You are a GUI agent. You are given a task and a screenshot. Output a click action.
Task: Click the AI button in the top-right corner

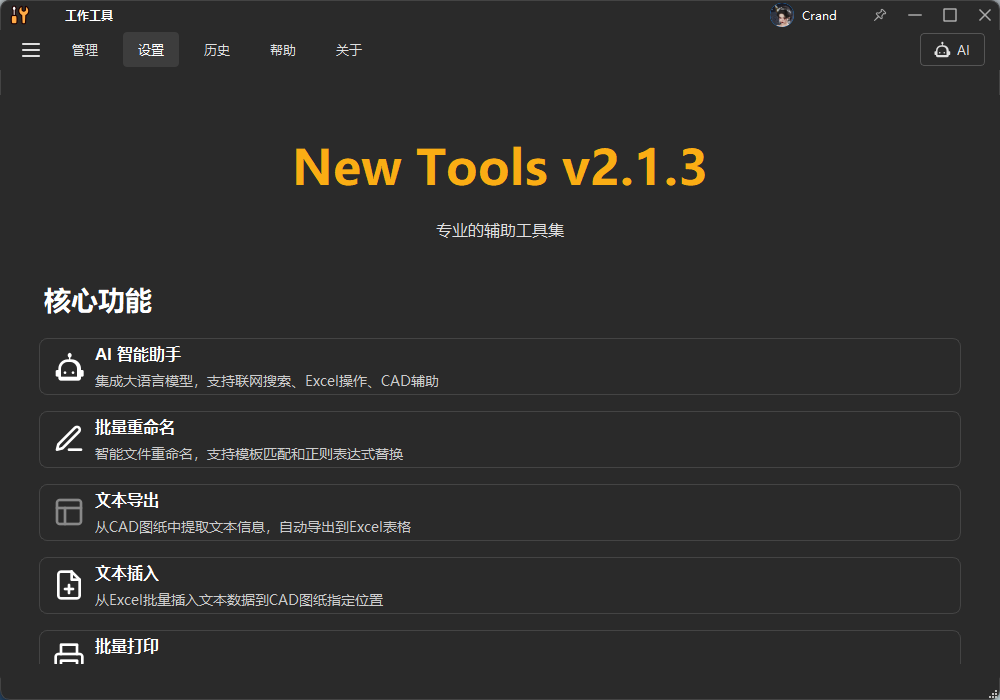[951, 49]
